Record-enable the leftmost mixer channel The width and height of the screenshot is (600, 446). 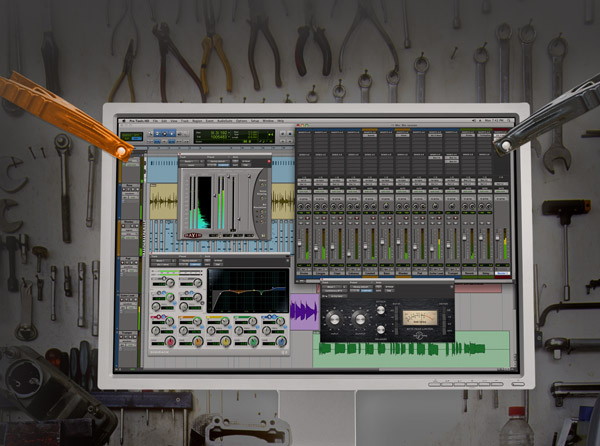[308, 218]
